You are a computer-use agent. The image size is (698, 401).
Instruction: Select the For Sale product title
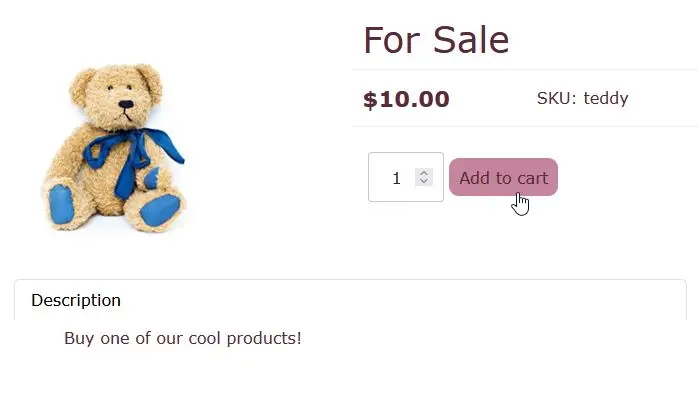point(436,40)
